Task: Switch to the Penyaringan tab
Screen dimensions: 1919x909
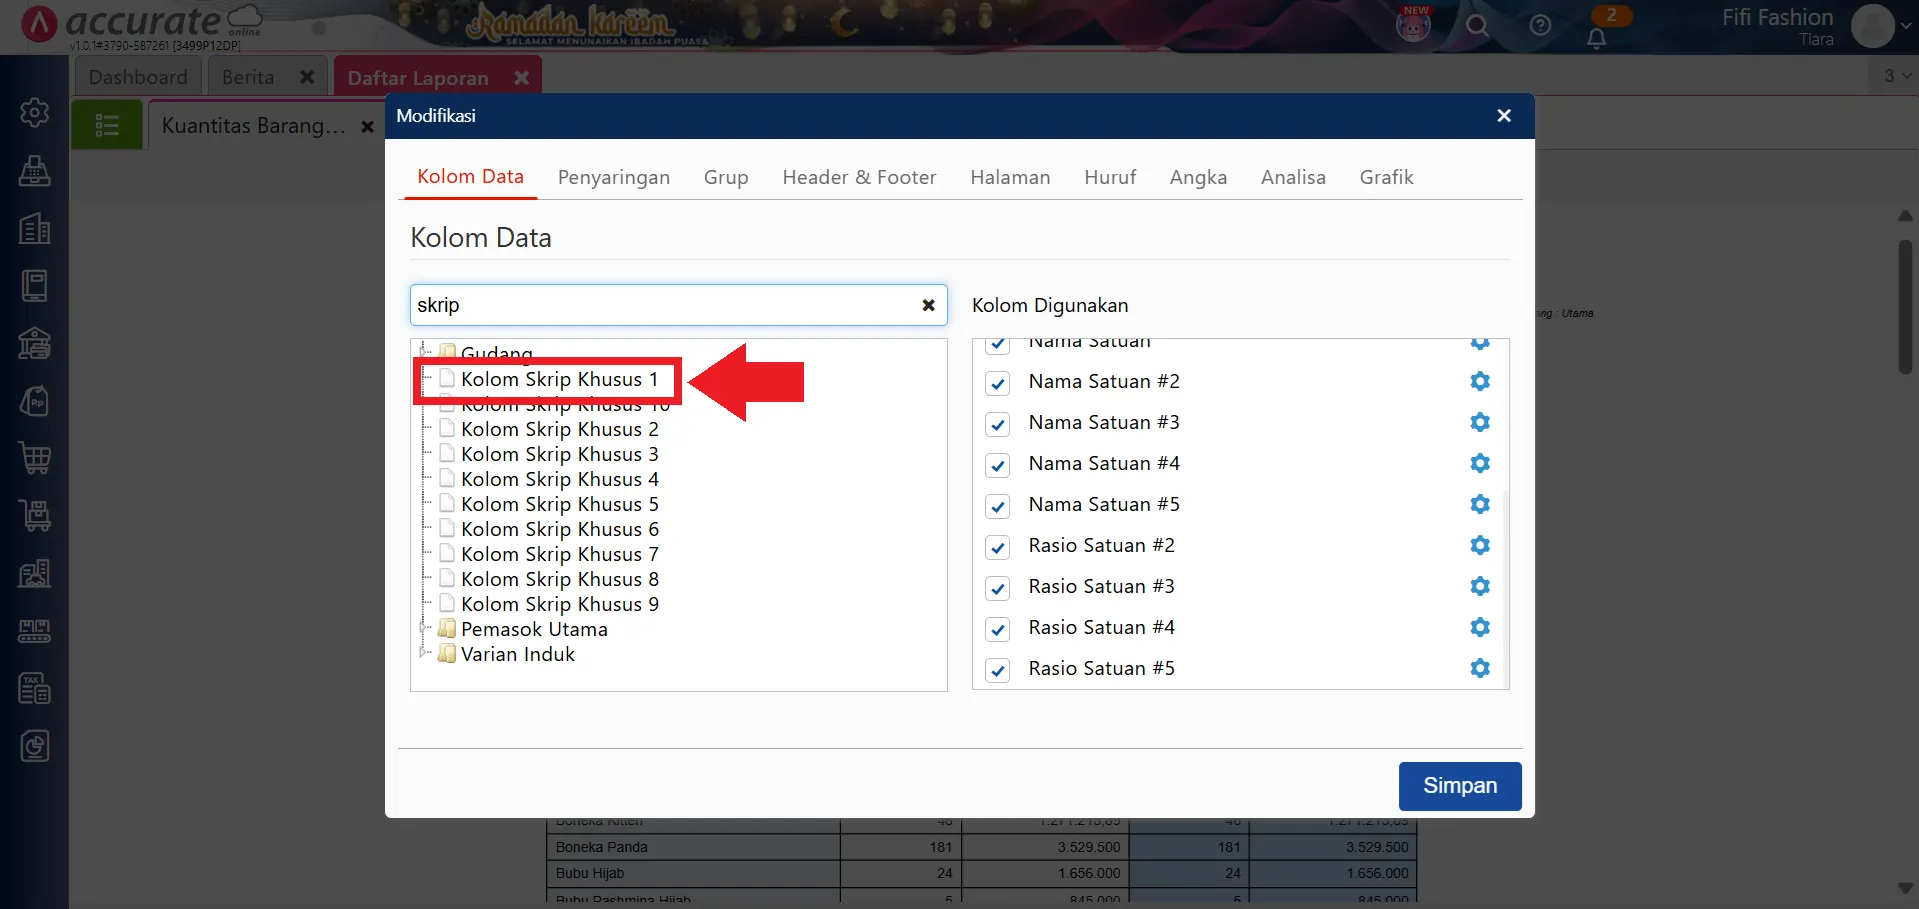Action: click(x=613, y=177)
